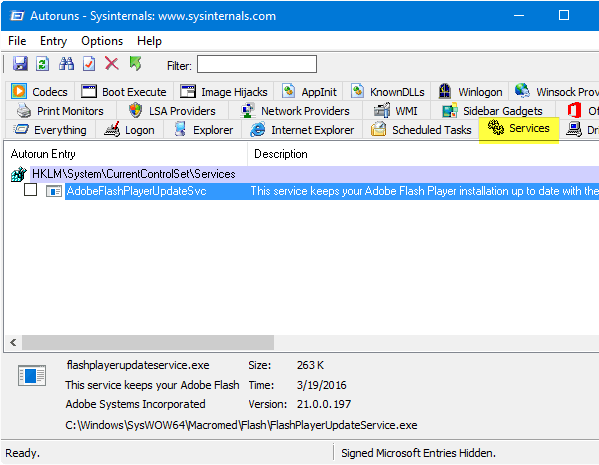The width and height of the screenshot is (599, 465).
Task: Switch to the Codecs tab
Action: click(x=40, y=92)
